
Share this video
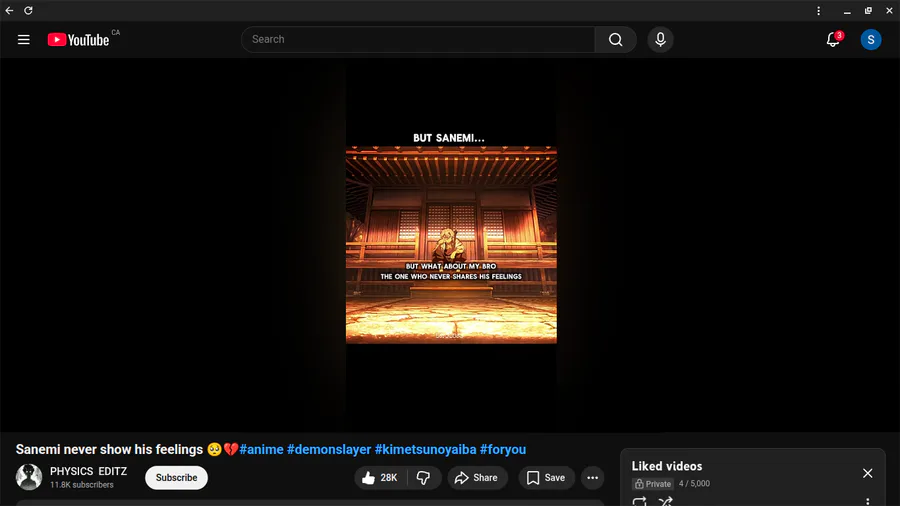coord(476,477)
